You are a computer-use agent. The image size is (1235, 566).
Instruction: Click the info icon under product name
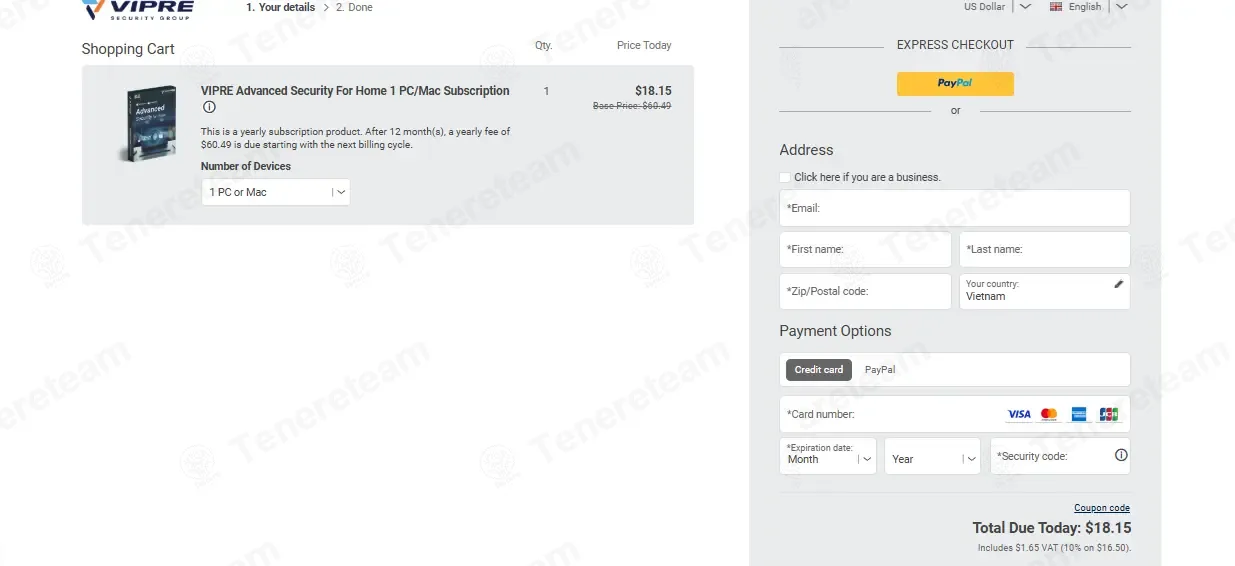[x=209, y=108]
